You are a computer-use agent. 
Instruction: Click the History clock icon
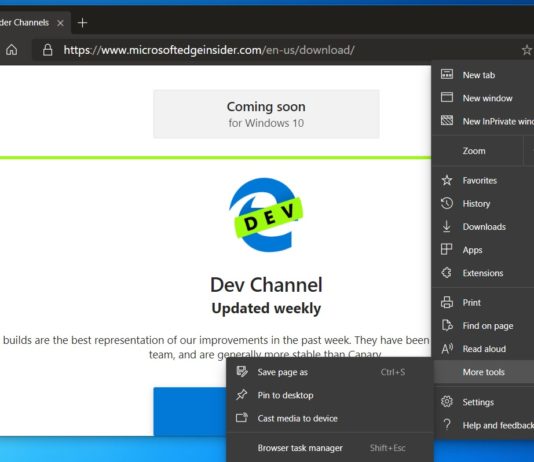pyautogui.click(x=447, y=203)
